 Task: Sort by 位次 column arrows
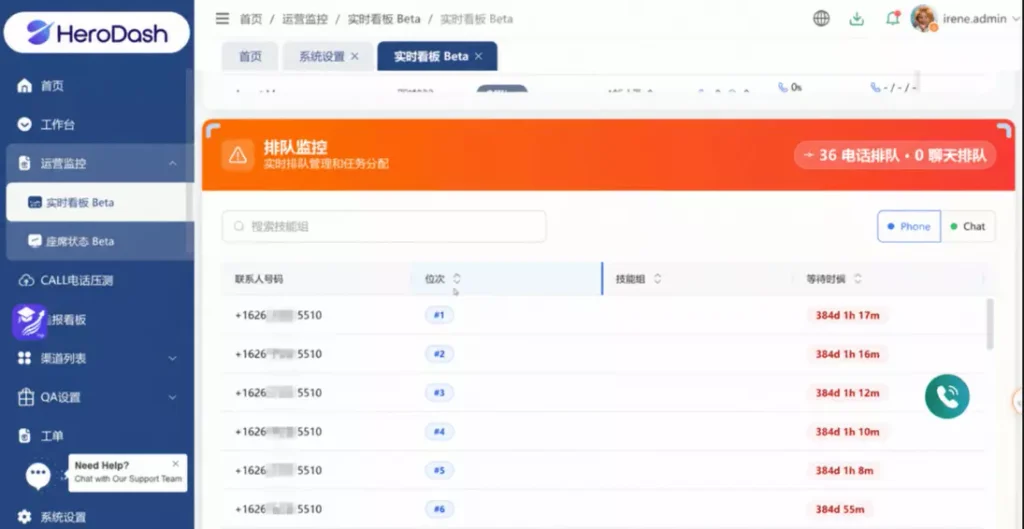[x=456, y=279]
